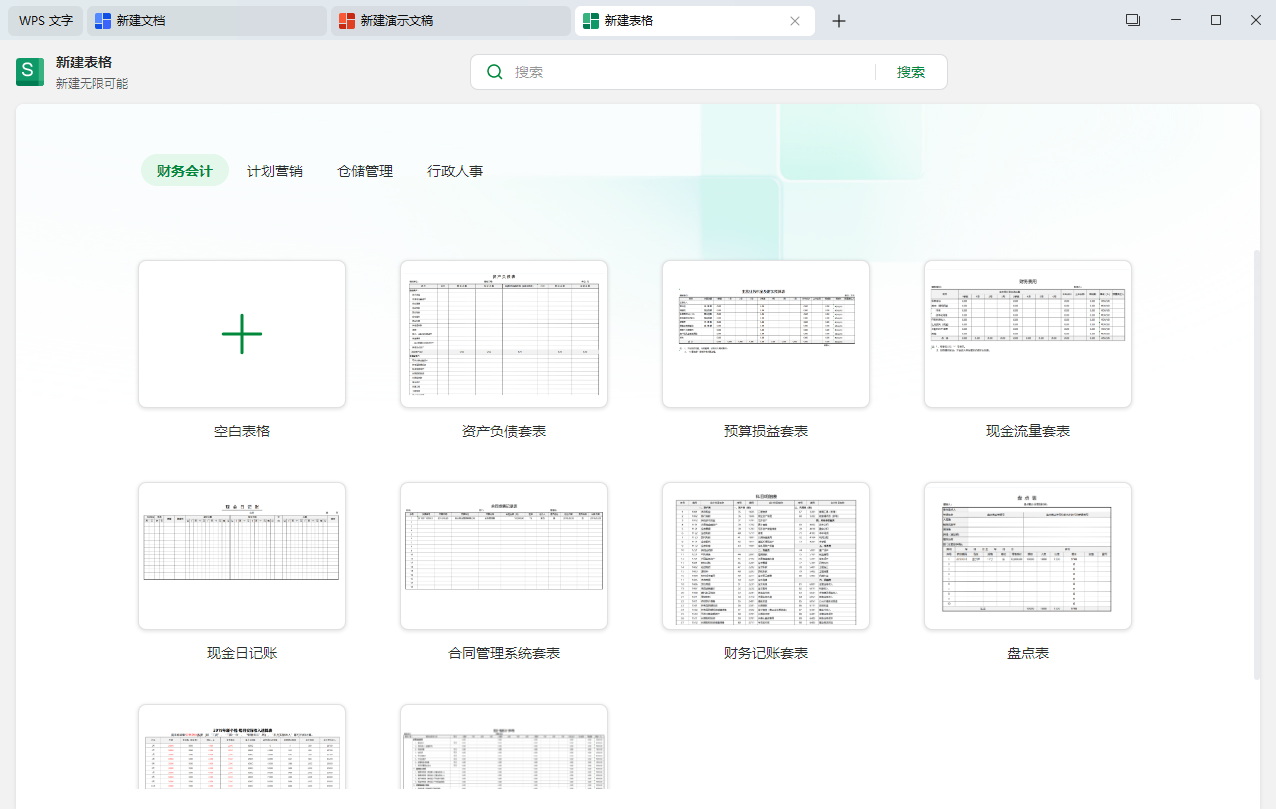Click the 现金日记账 label
This screenshot has width=1276, height=809.
242,653
